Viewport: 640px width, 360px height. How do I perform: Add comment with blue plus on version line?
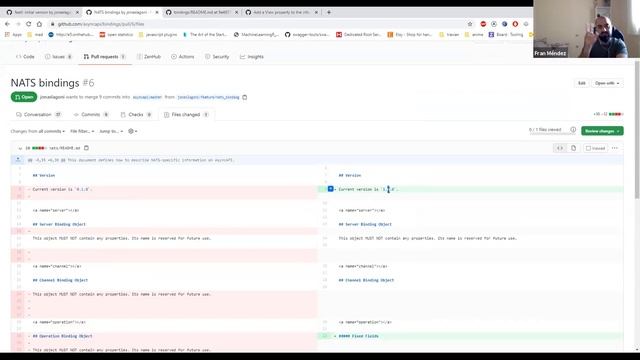[331, 189]
